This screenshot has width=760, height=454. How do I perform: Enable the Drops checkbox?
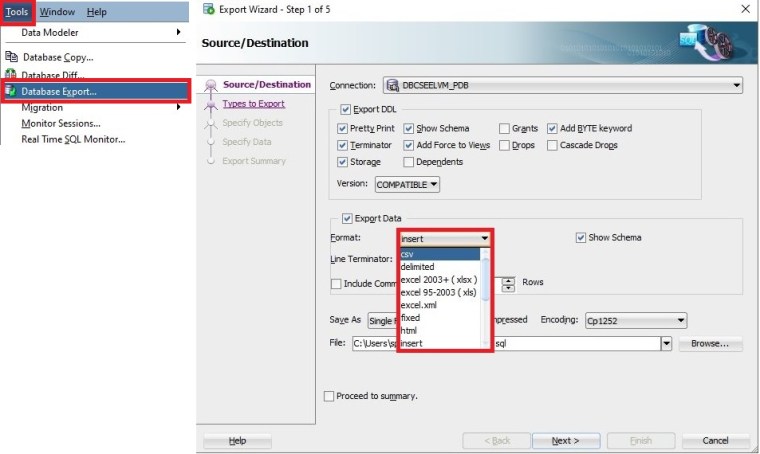point(504,145)
